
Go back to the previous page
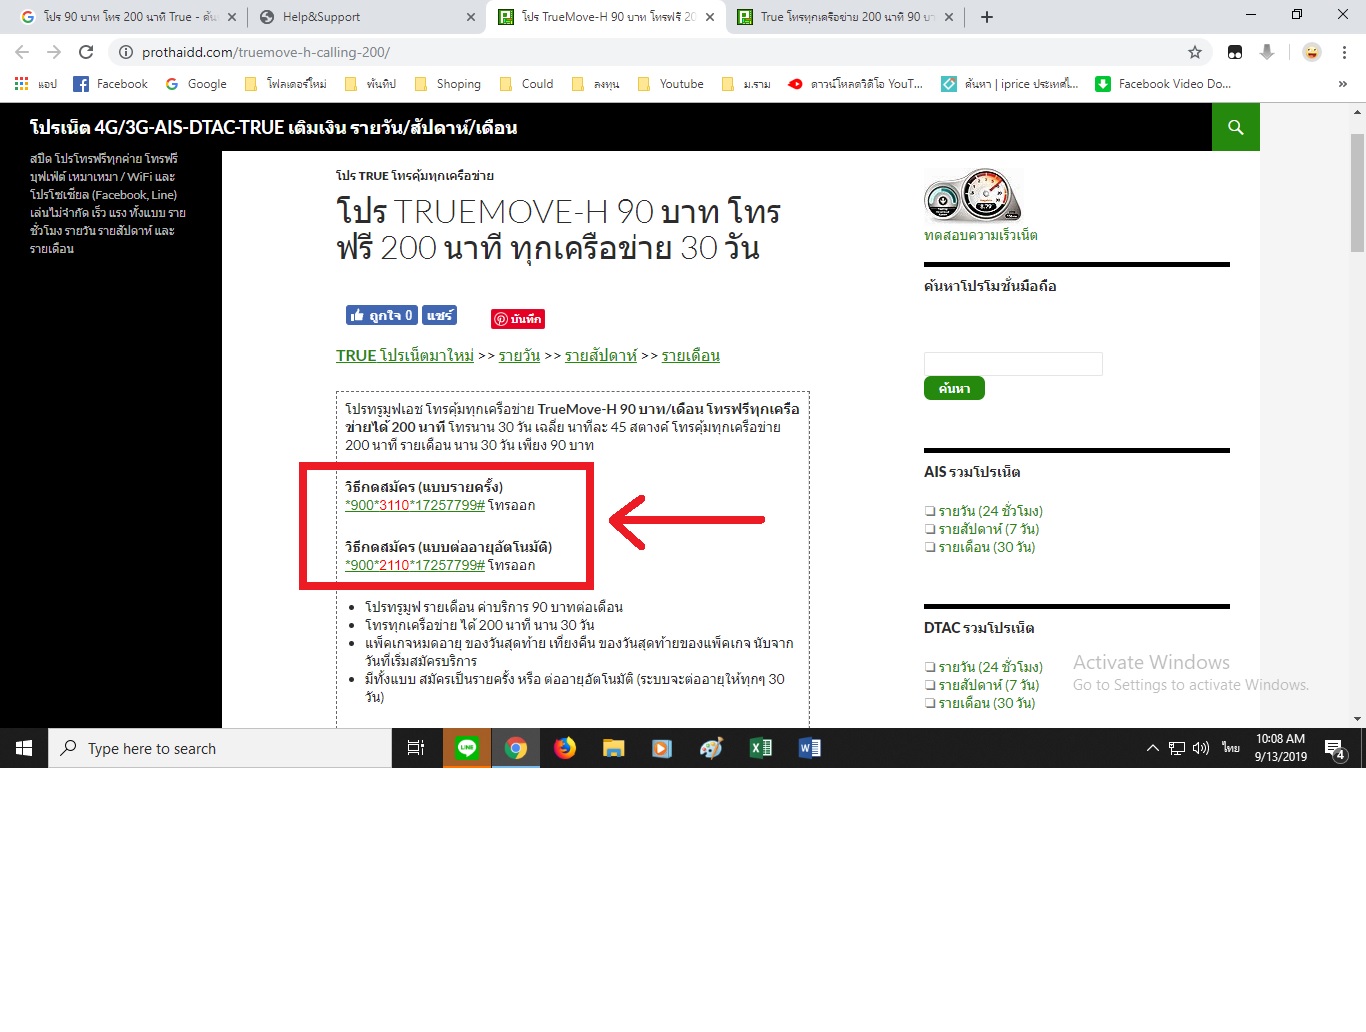22,52
